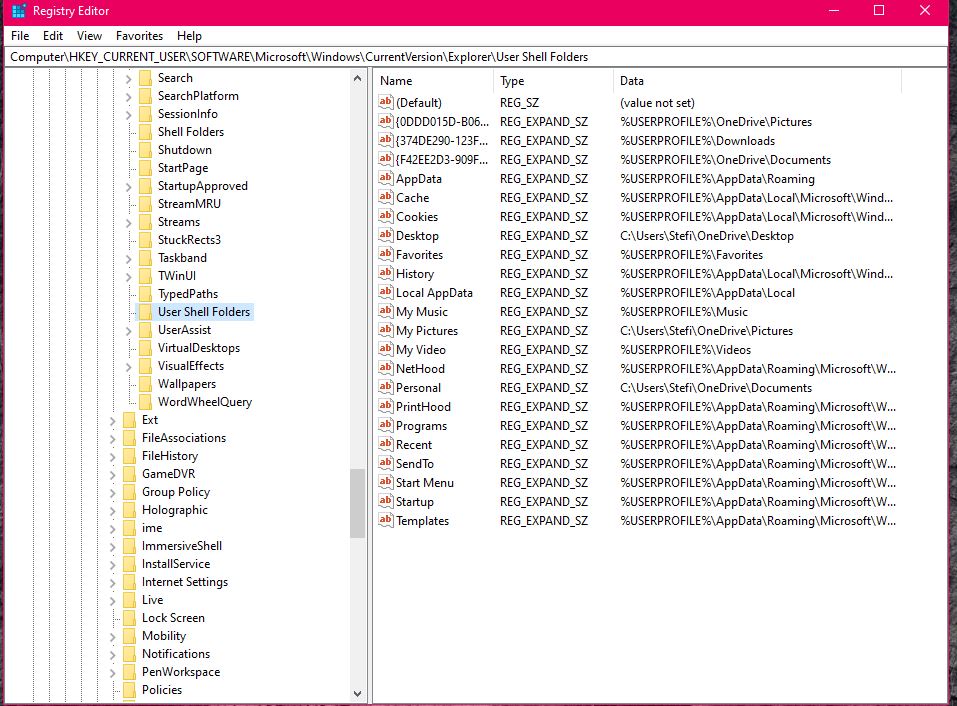Screen dimensions: 957x706
Task: Select the Lock Screen key
Action: [x=173, y=618]
